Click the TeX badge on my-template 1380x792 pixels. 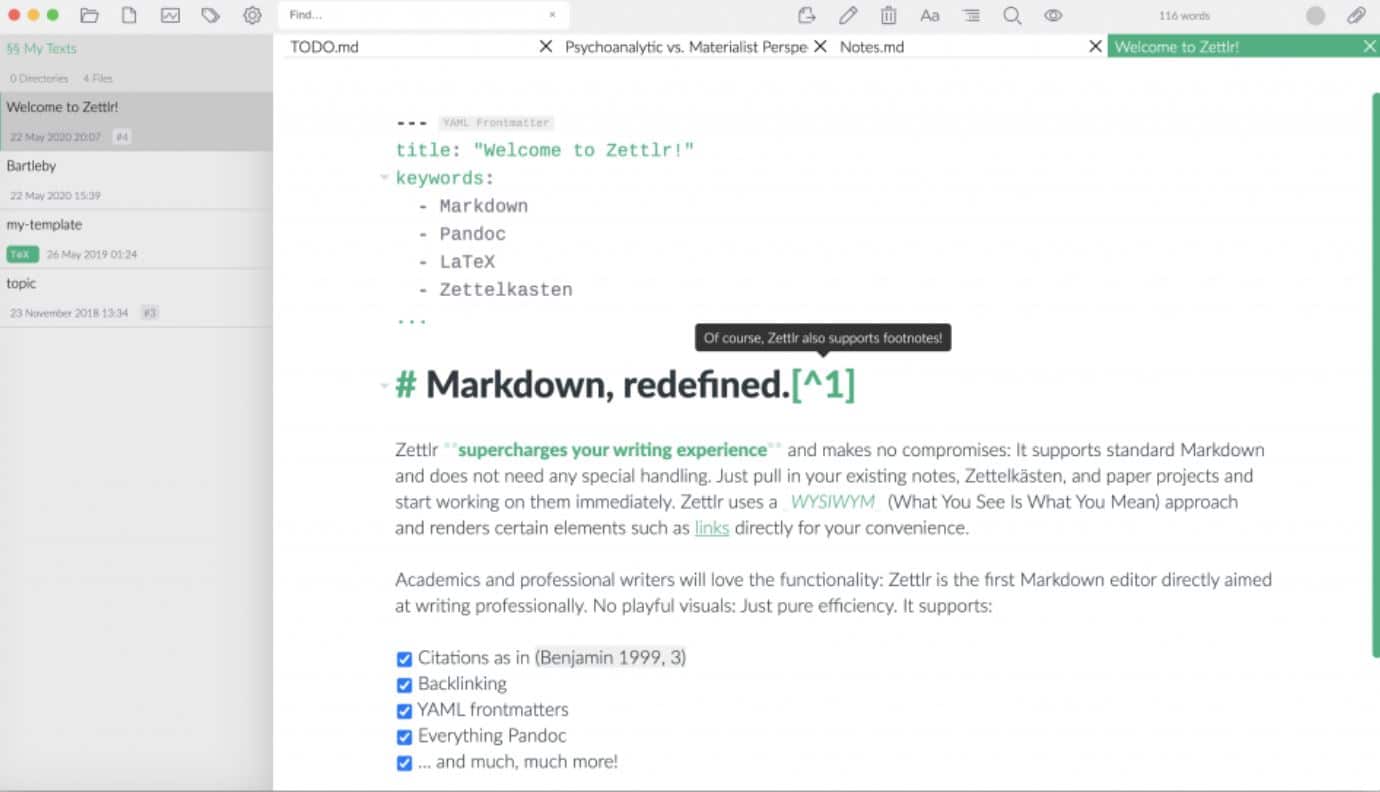pos(22,254)
